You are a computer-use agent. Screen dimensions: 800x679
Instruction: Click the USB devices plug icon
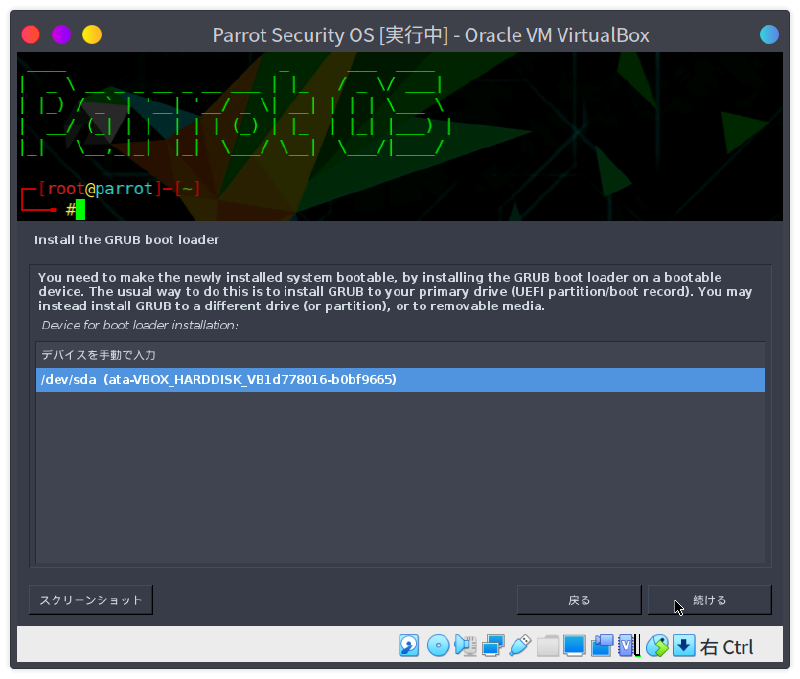tap(519, 645)
